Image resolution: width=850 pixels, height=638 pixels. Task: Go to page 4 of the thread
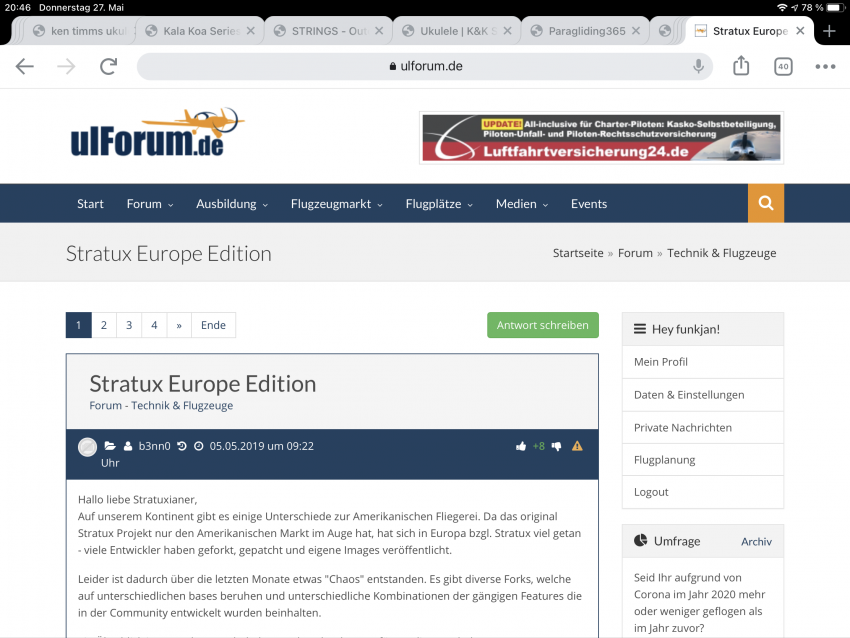(154, 325)
